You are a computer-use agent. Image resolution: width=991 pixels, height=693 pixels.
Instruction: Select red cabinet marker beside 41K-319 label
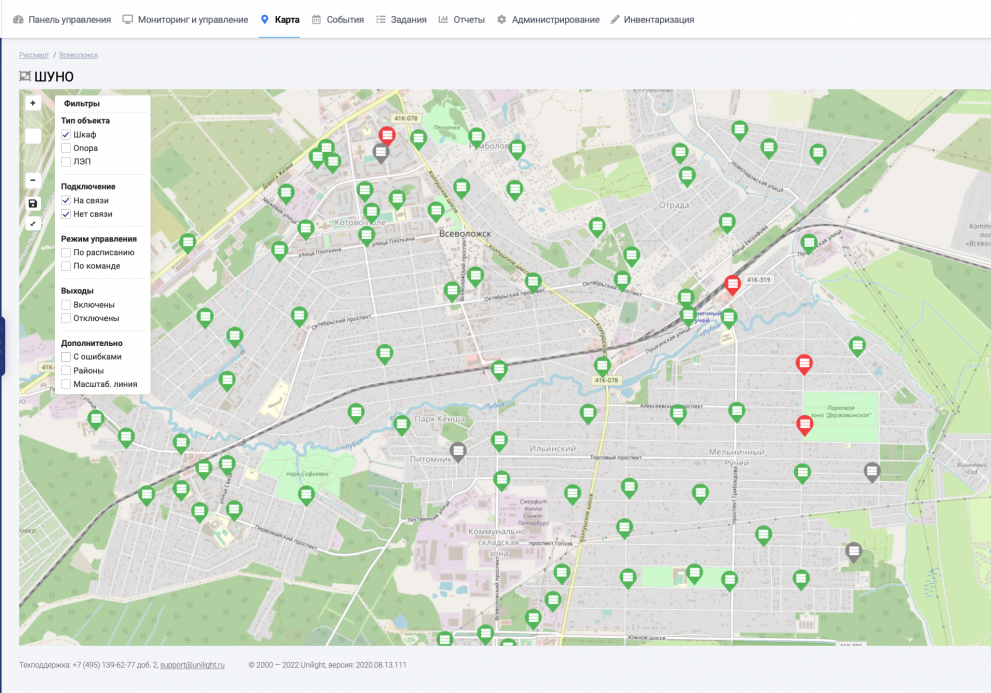click(732, 284)
